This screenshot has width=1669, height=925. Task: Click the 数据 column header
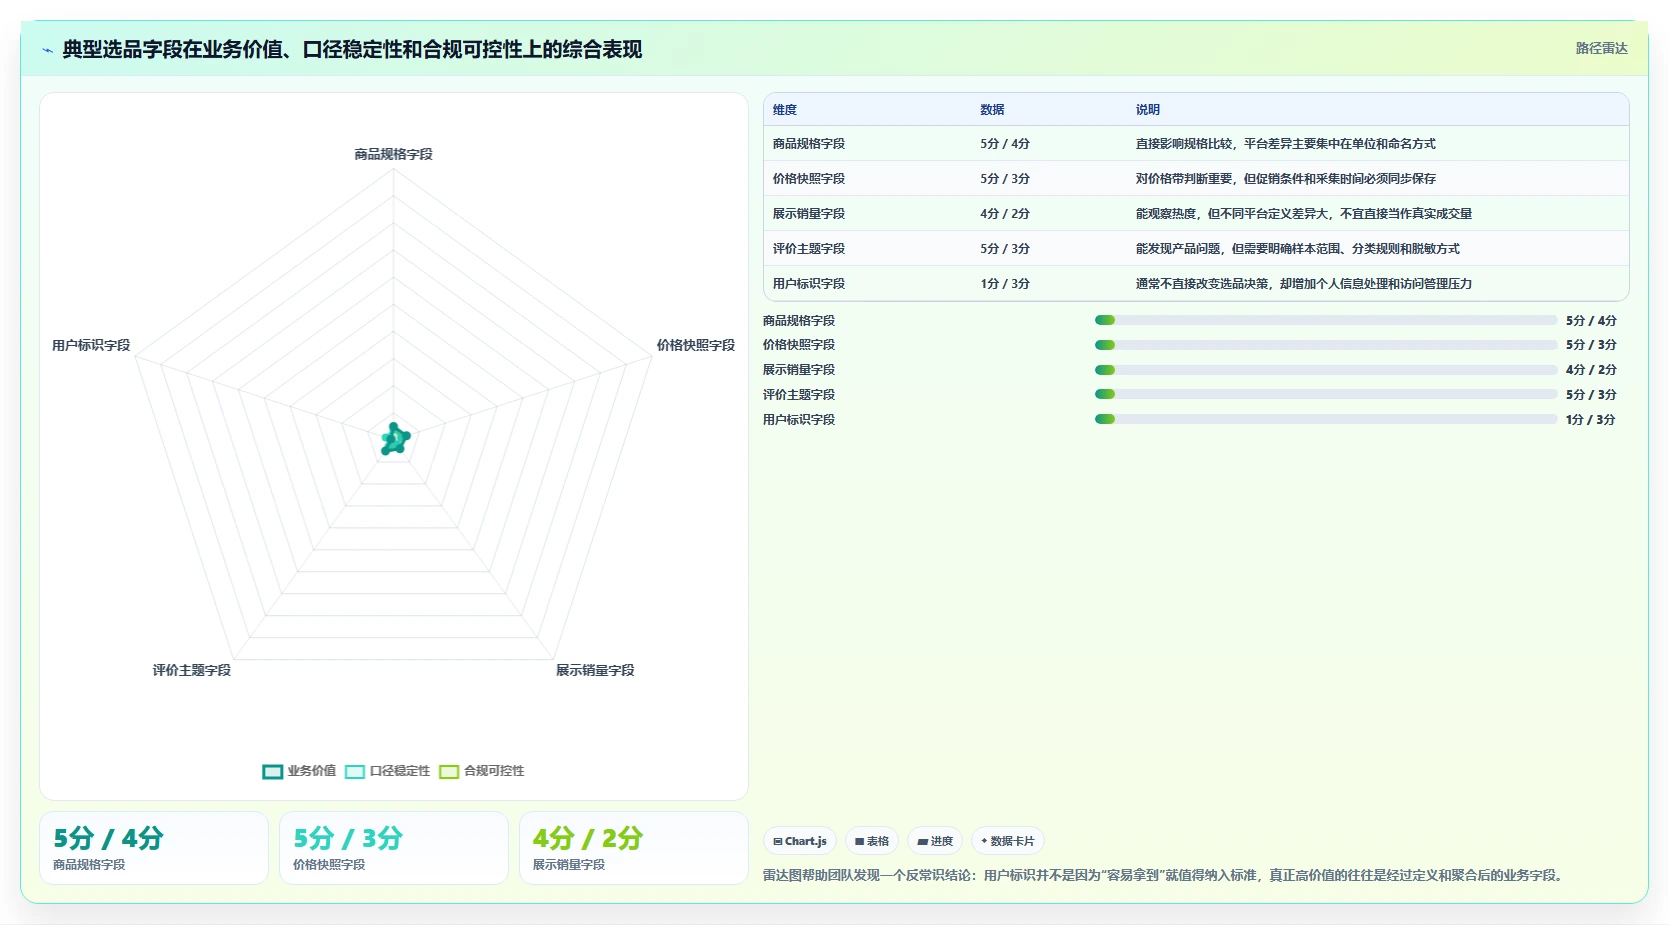click(992, 110)
